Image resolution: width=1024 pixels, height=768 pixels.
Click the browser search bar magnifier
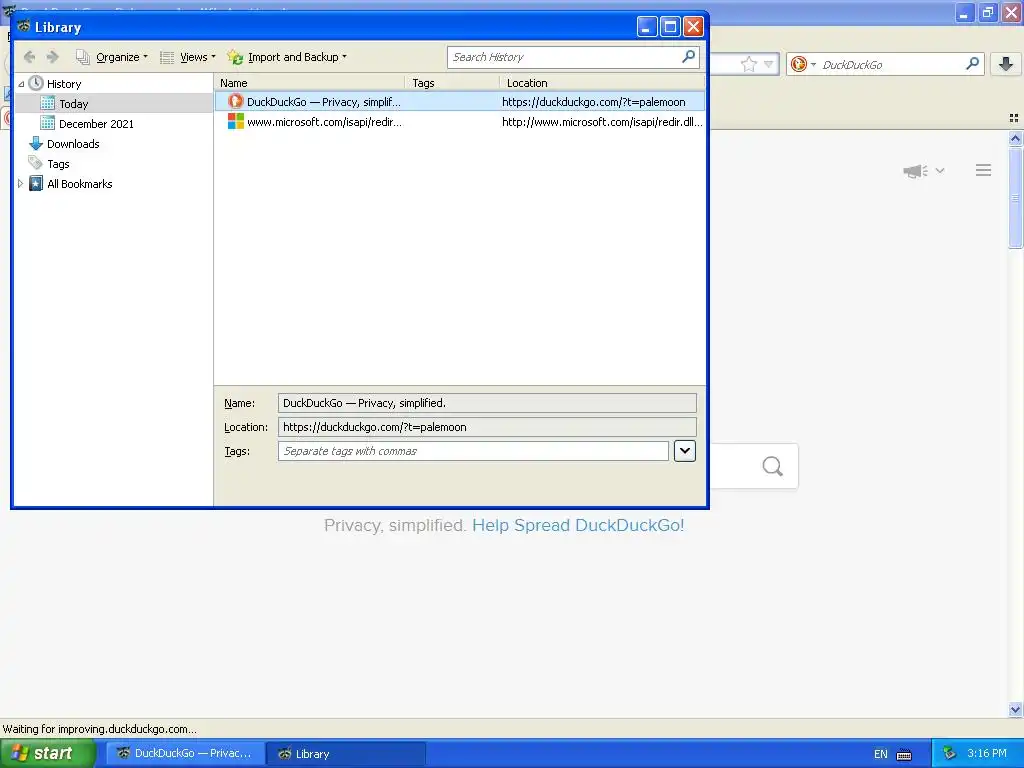coord(972,63)
